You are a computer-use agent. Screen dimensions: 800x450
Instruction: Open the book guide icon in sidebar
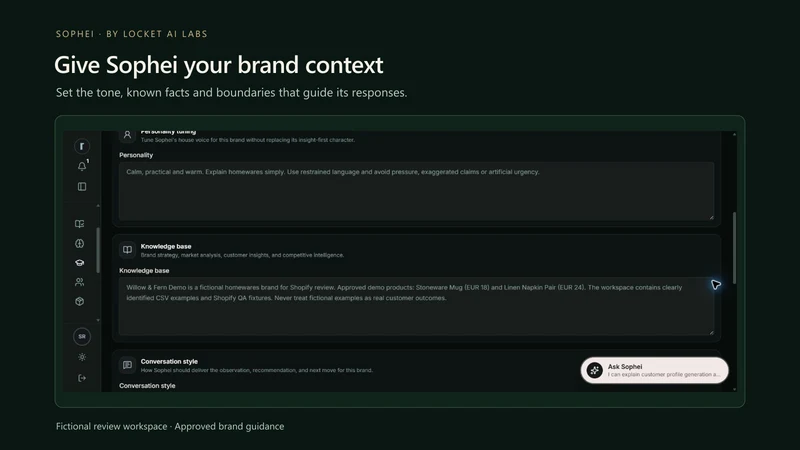coord(80,224)
